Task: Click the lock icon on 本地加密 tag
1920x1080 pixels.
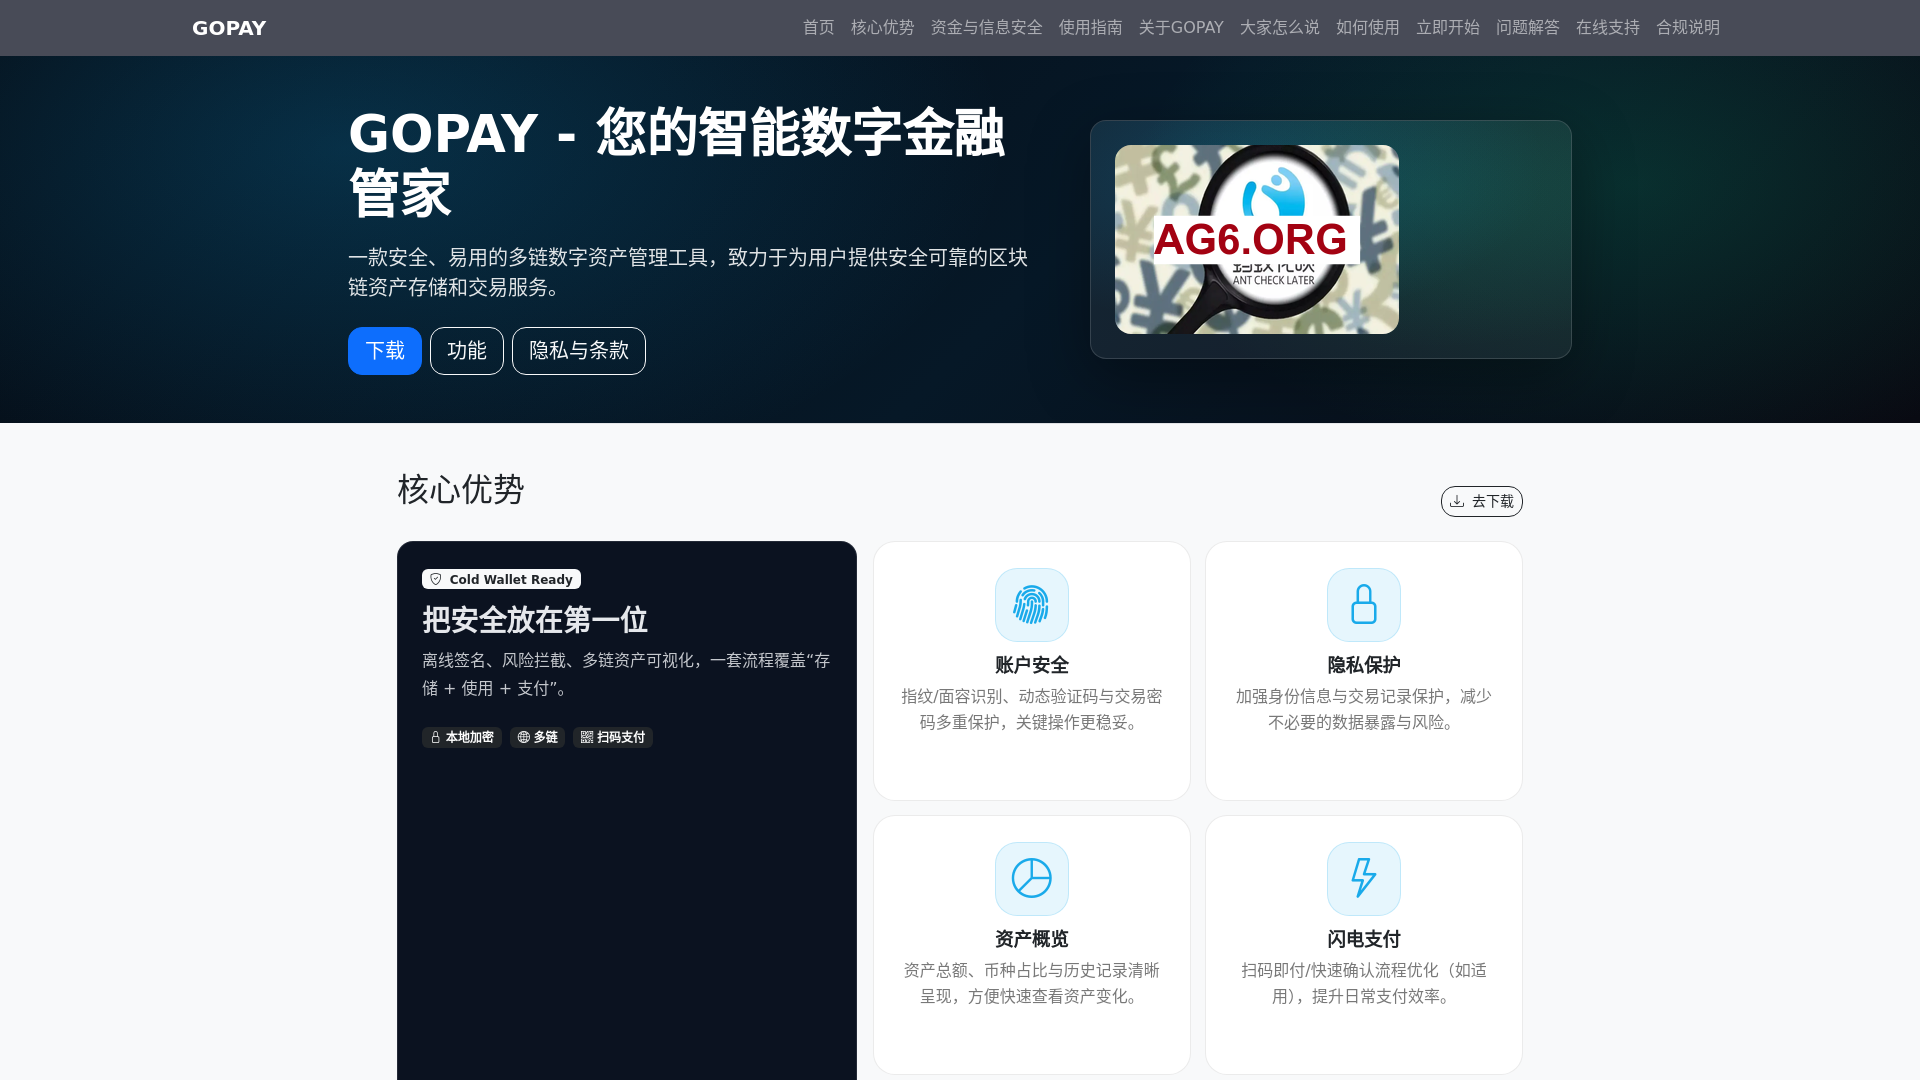Action: (435, 737)
